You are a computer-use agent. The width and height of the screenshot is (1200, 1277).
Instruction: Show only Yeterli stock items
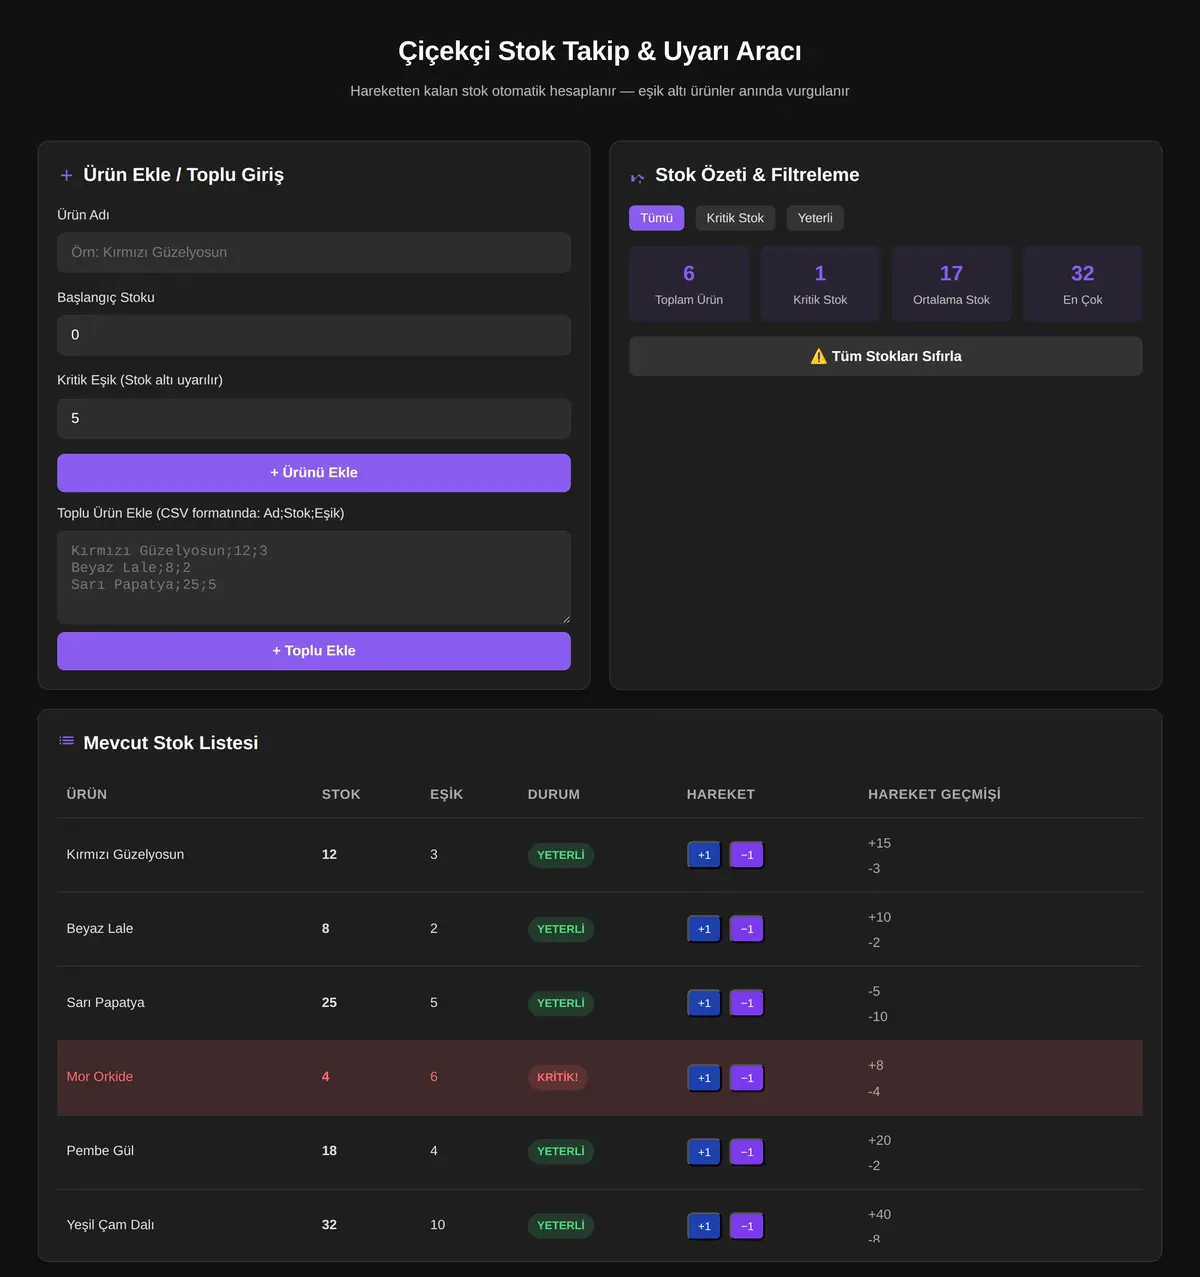pyautogui.click(x=815, y=218)
